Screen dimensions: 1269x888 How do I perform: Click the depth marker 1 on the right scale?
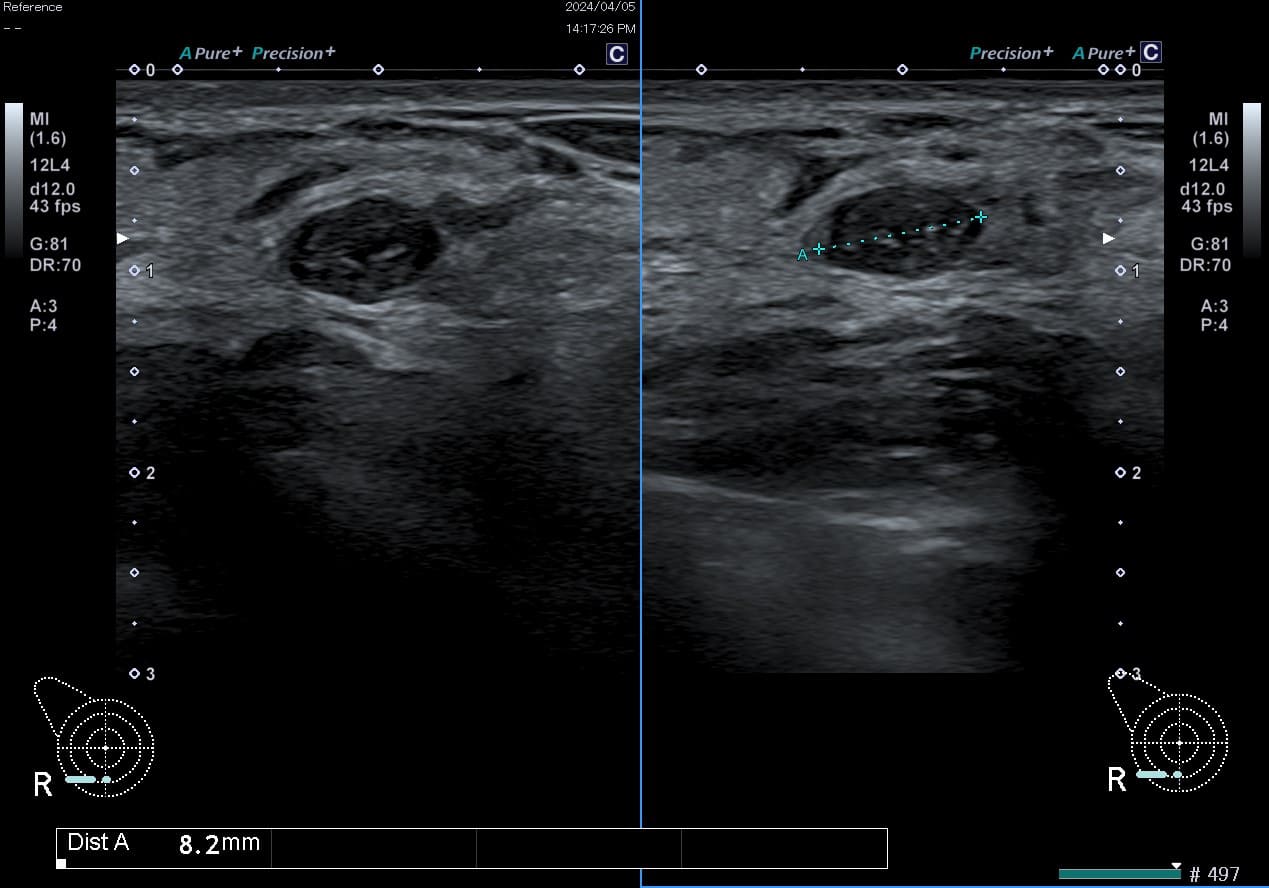[1136, 271]
